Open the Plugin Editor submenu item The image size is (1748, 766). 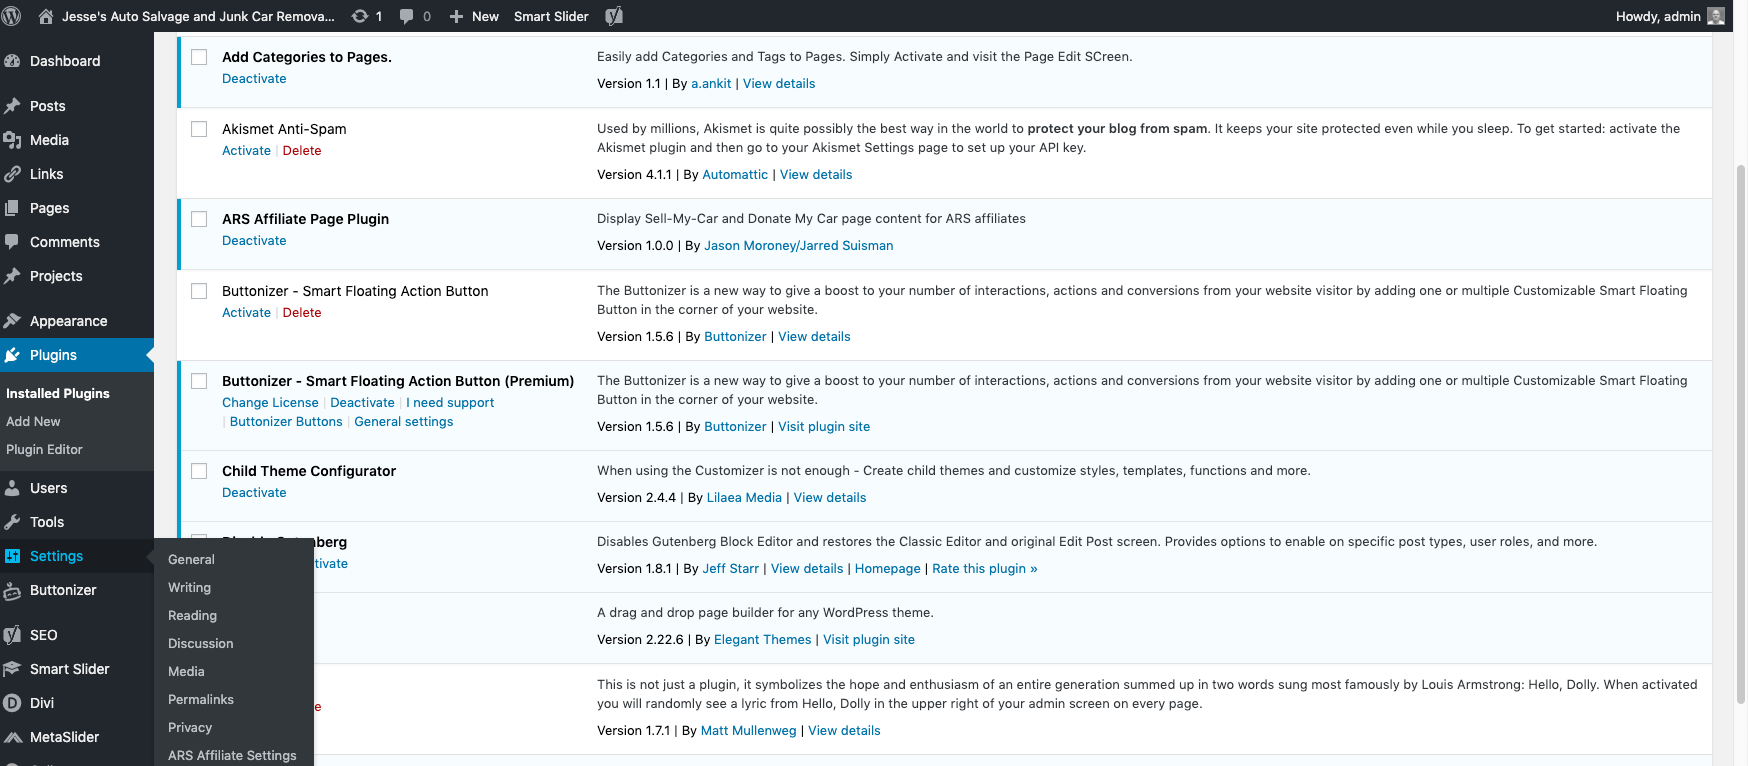click(44, 450)
